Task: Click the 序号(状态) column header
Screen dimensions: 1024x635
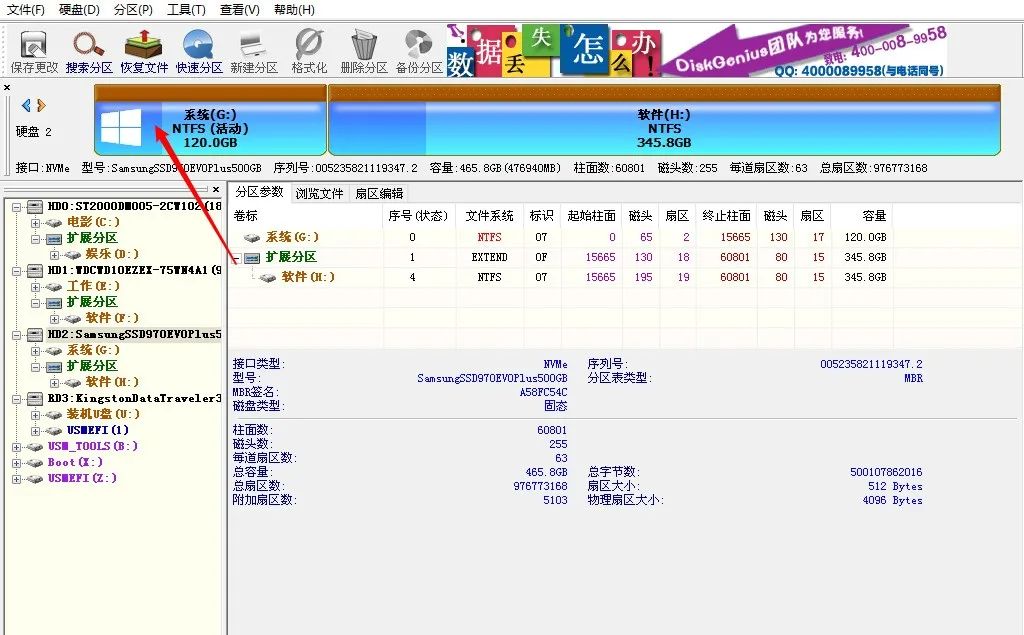Action: tap(419, 216)
